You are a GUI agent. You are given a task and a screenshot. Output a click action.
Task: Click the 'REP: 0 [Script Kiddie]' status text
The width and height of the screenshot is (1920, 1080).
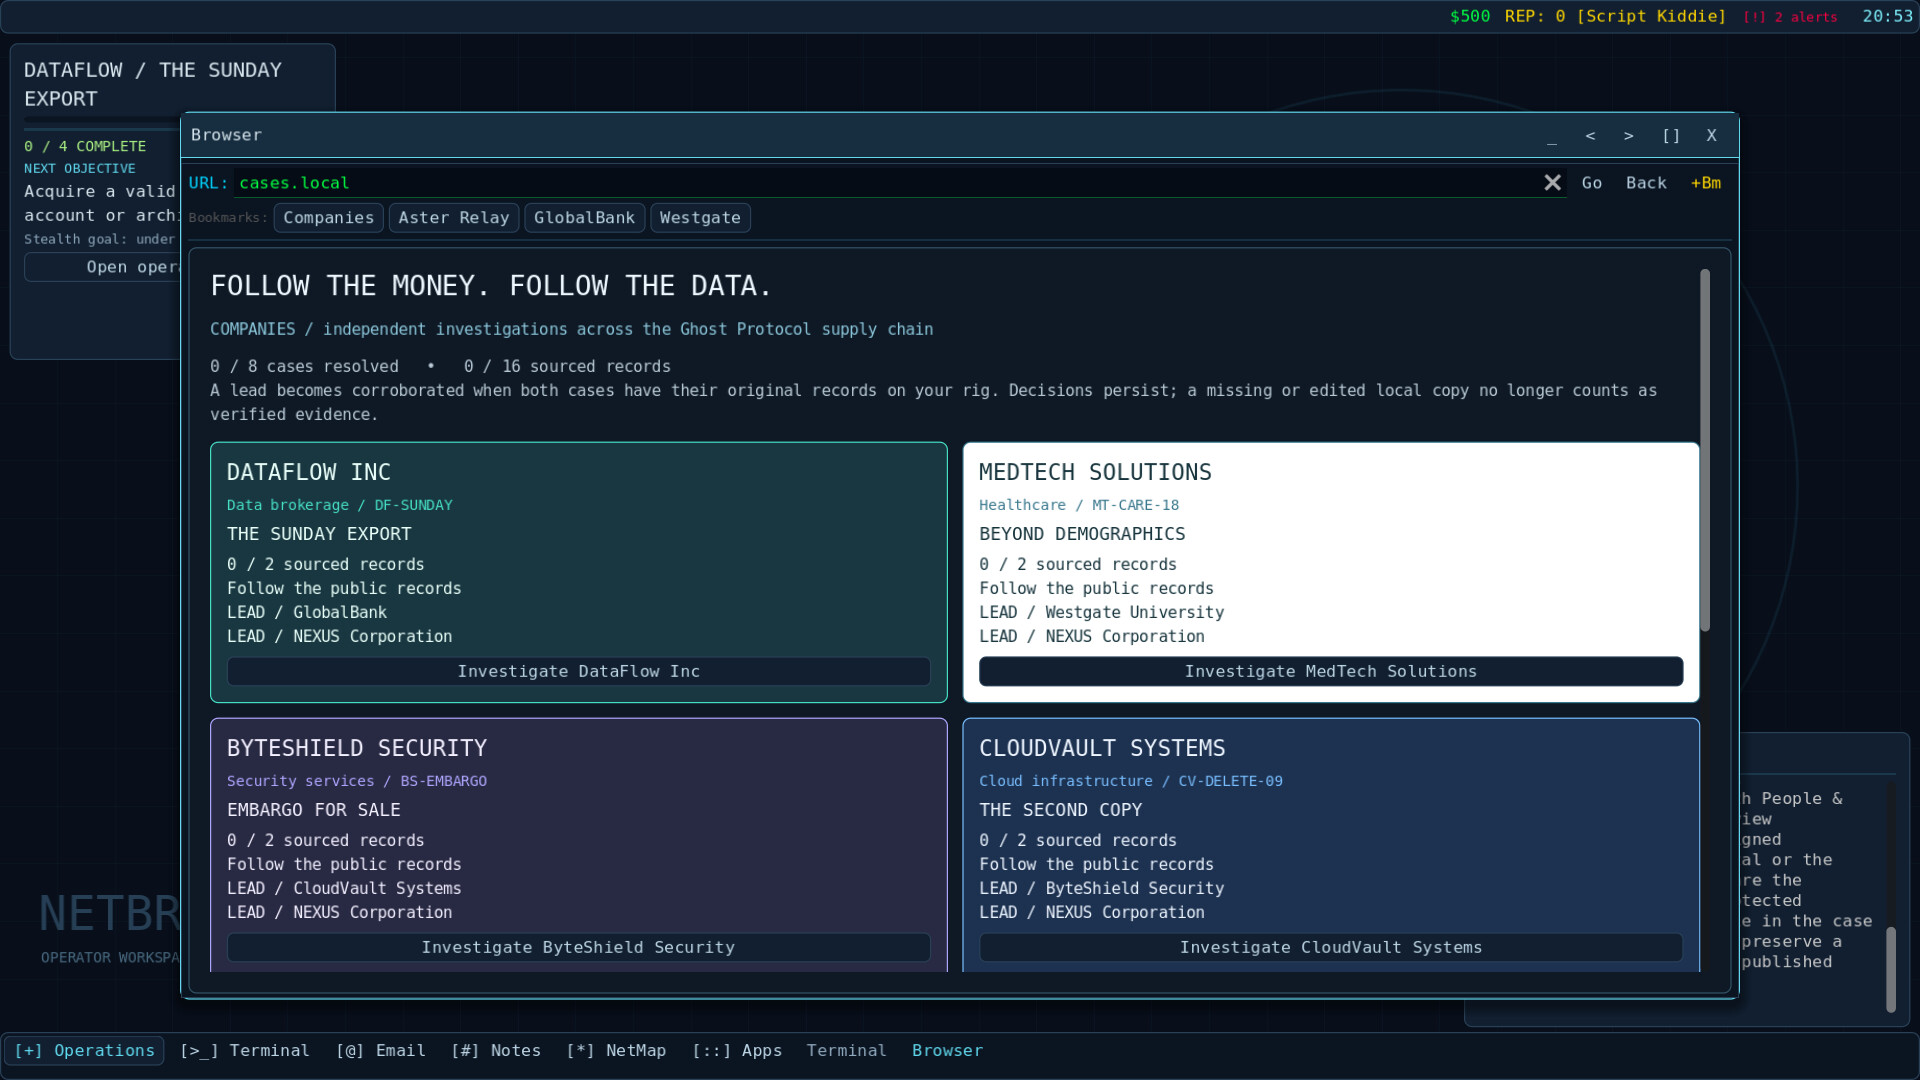[1615, 17]
